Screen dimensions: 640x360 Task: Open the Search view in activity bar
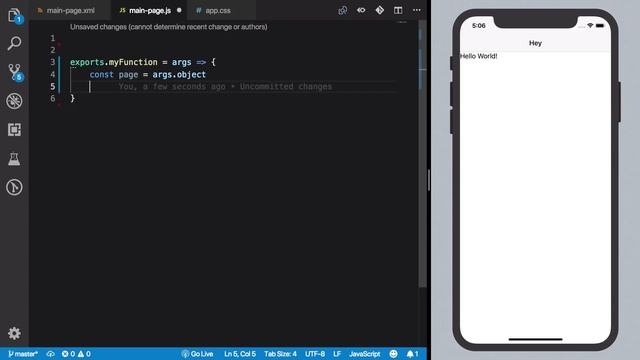tap(14, 43)
